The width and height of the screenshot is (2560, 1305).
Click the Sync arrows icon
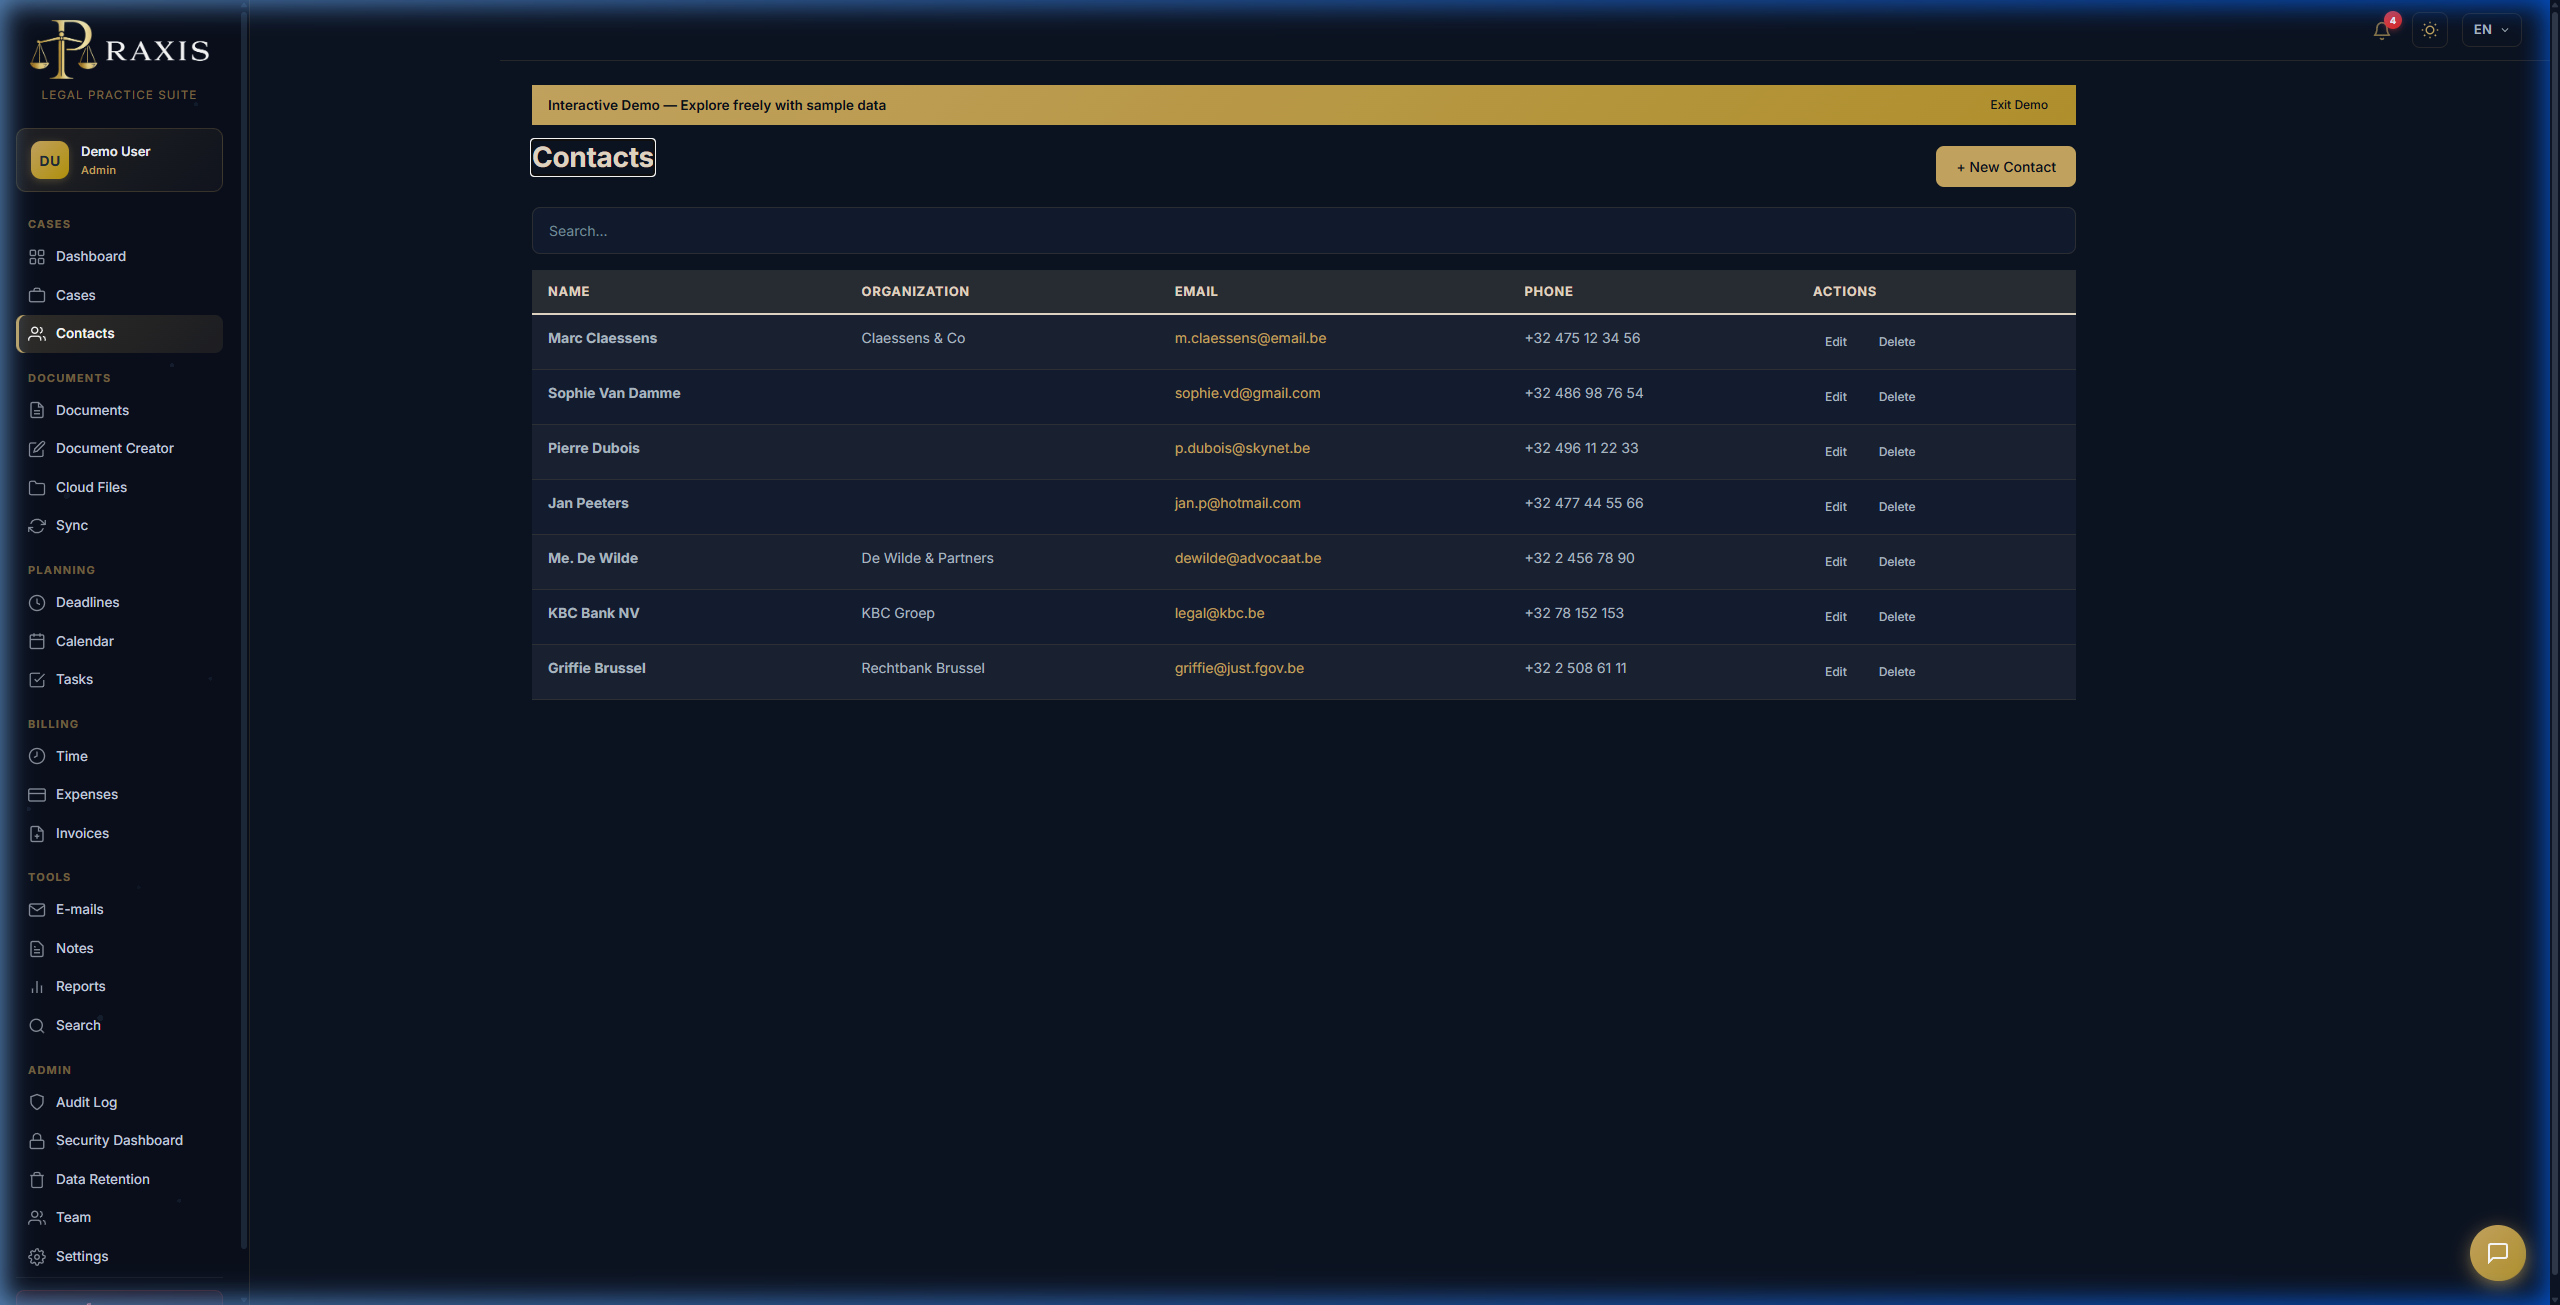(37, 526)
